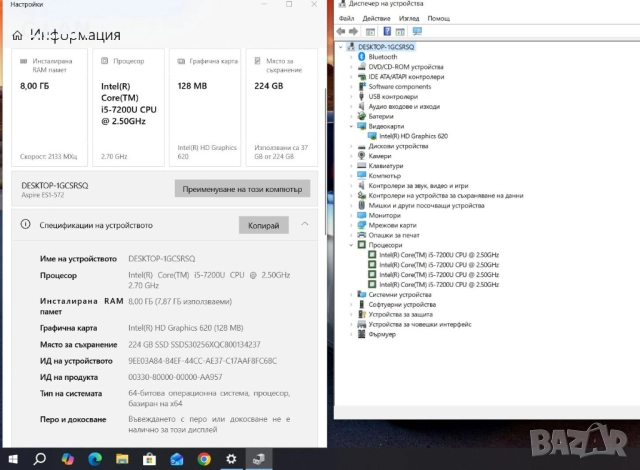Image resolution: width=640 pixels, height=470 pixels.
Task: Expand the Bluetooth node
Action: coord(351,57)
